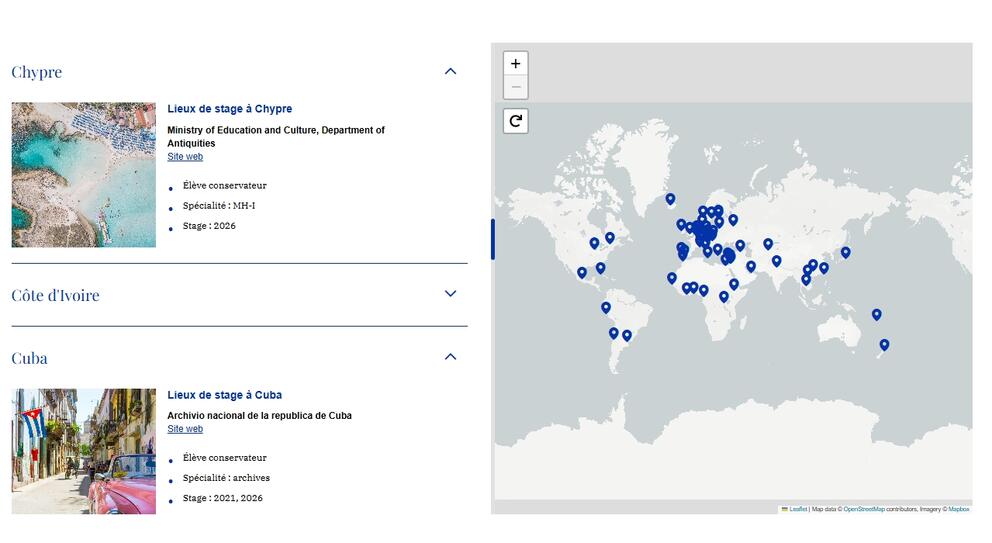This screenshot has width=992, height=543.
Task: Click the Côte d'Ivoire country heading
Action: [x=55, y=296]
